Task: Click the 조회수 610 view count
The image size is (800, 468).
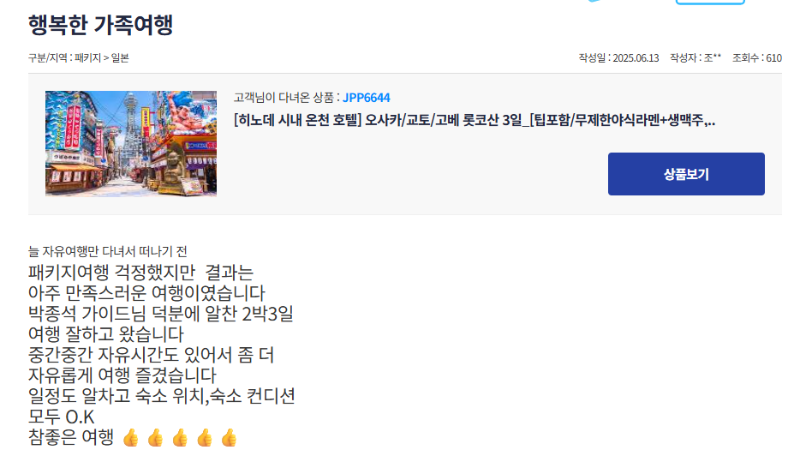Action: pyautogui.click(x=757, y=58)
